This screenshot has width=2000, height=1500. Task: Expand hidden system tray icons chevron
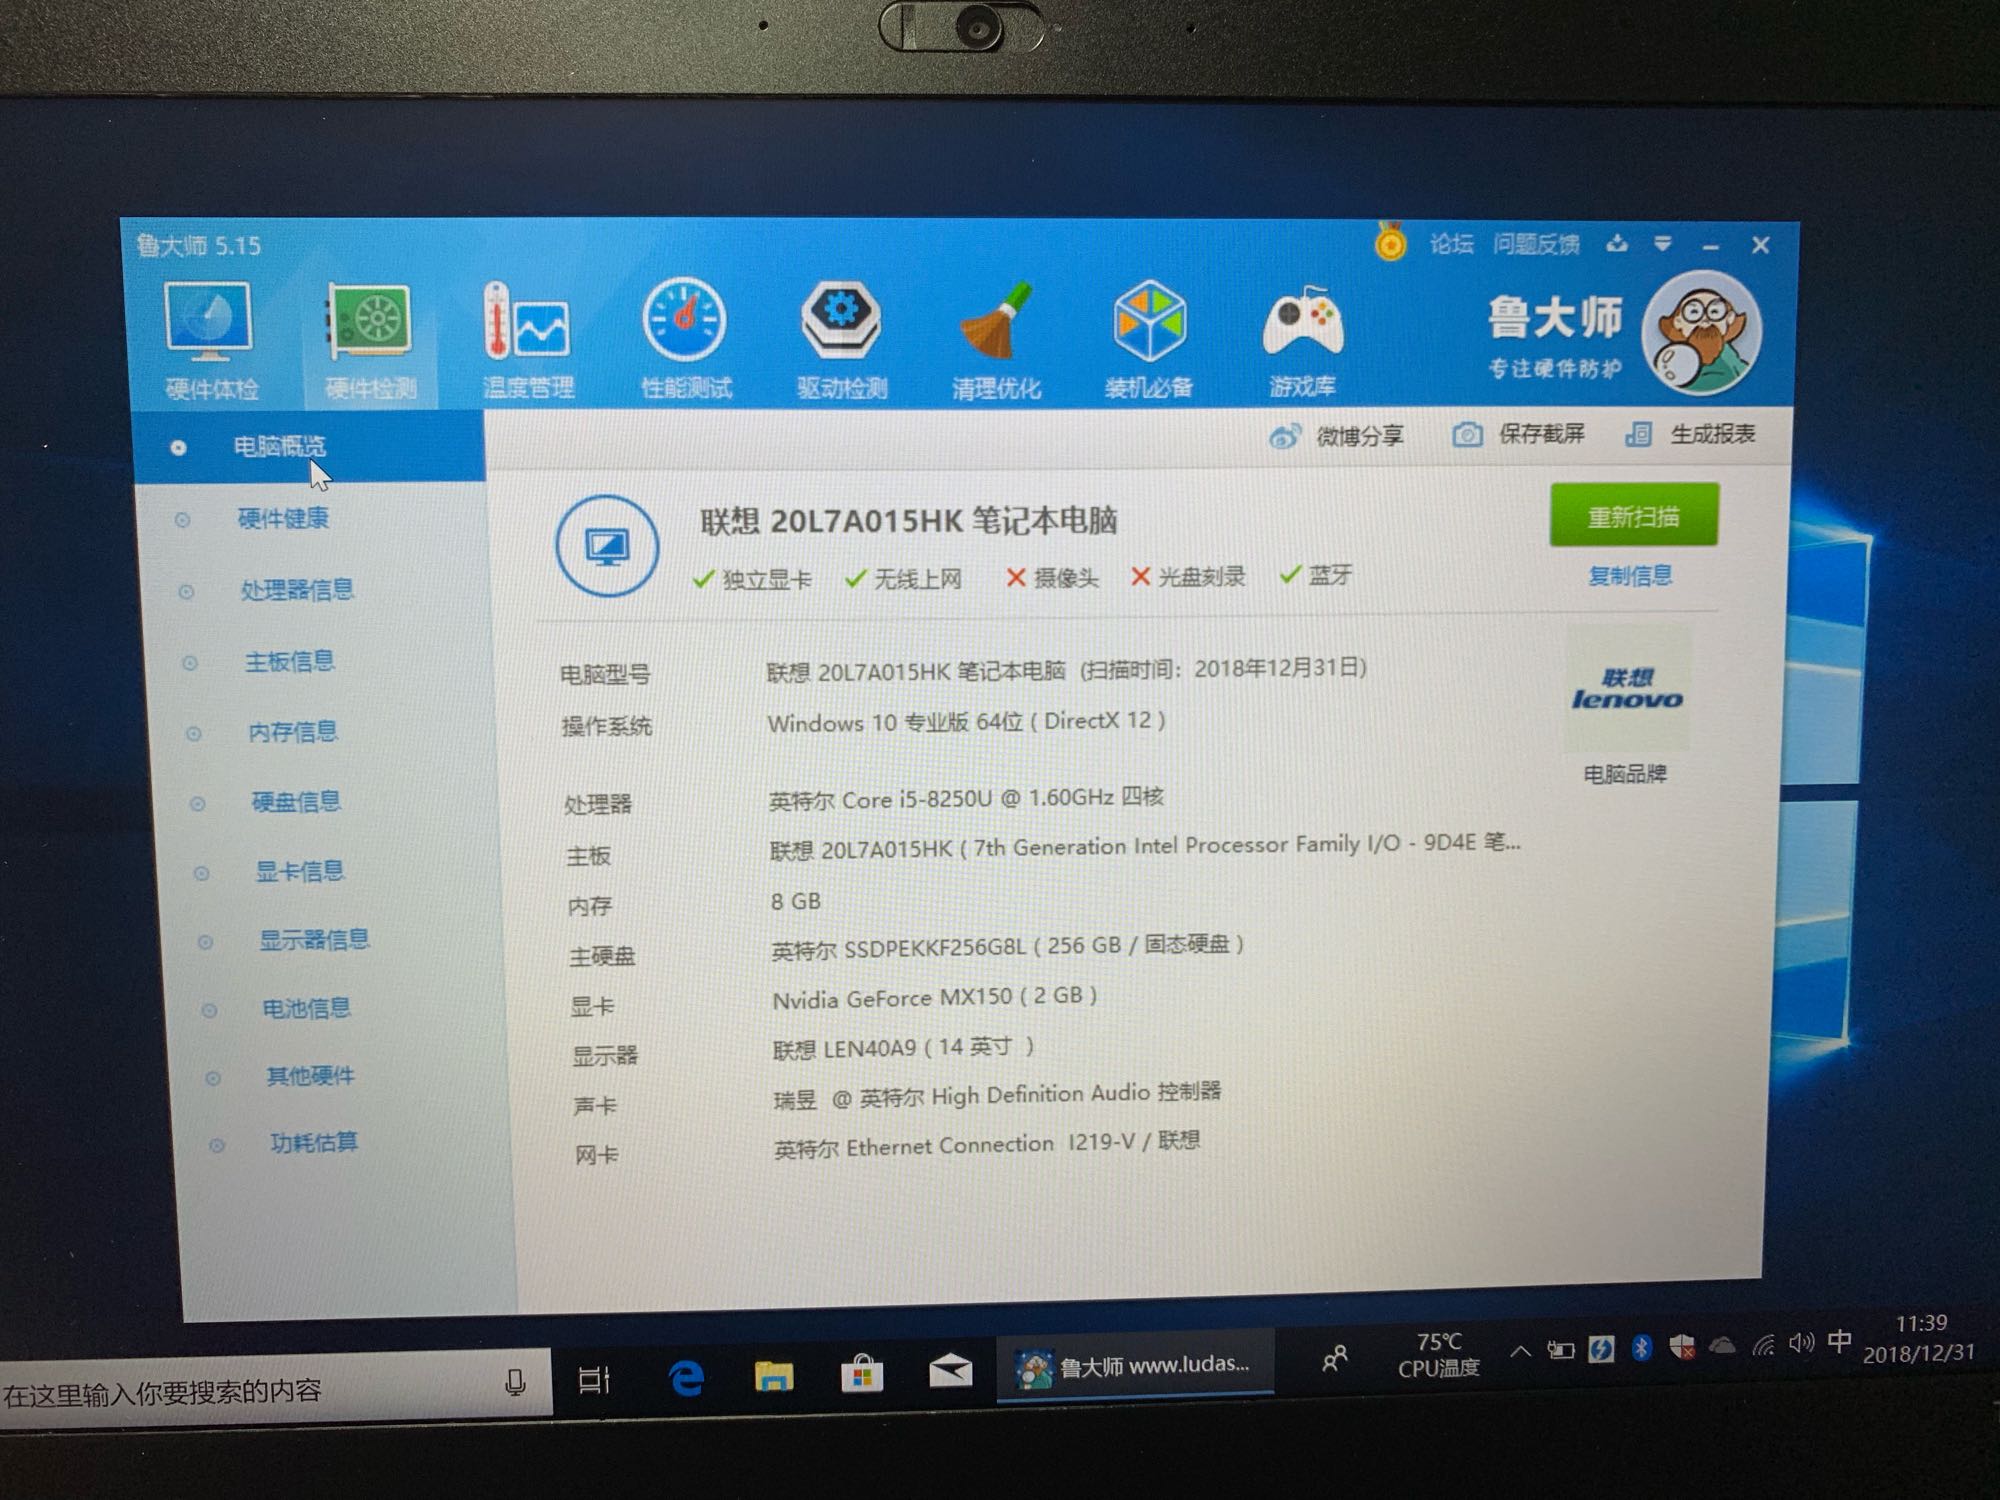coord(1520,1351)
